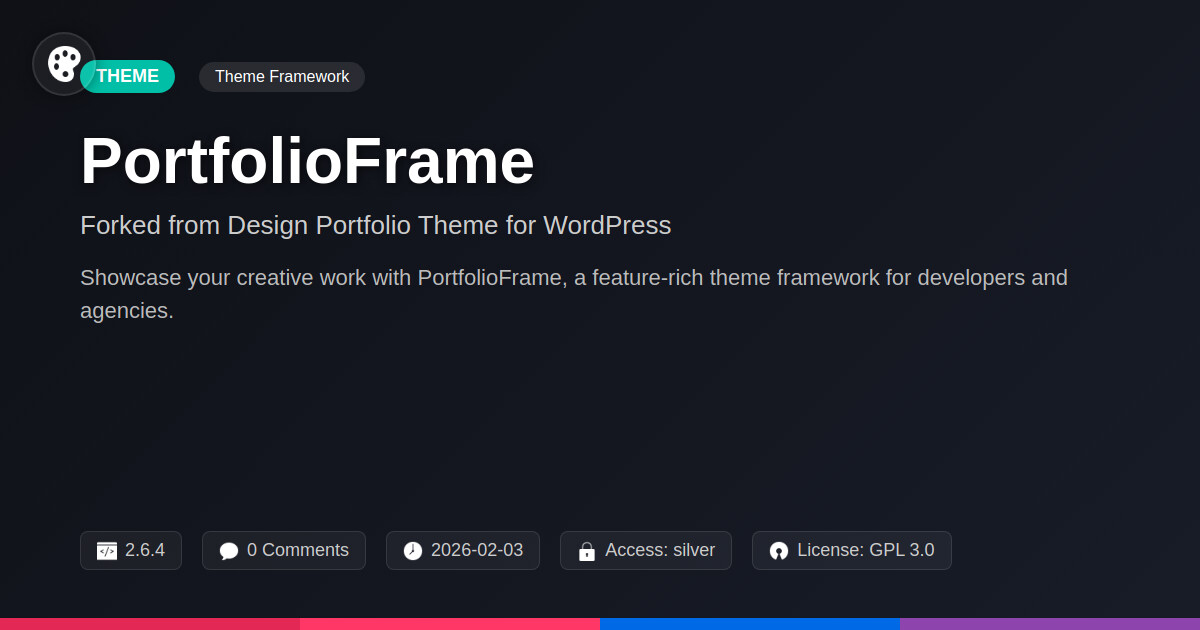
Task: Click the pink segment of bottom bar
Action: (x=450, y=624)
